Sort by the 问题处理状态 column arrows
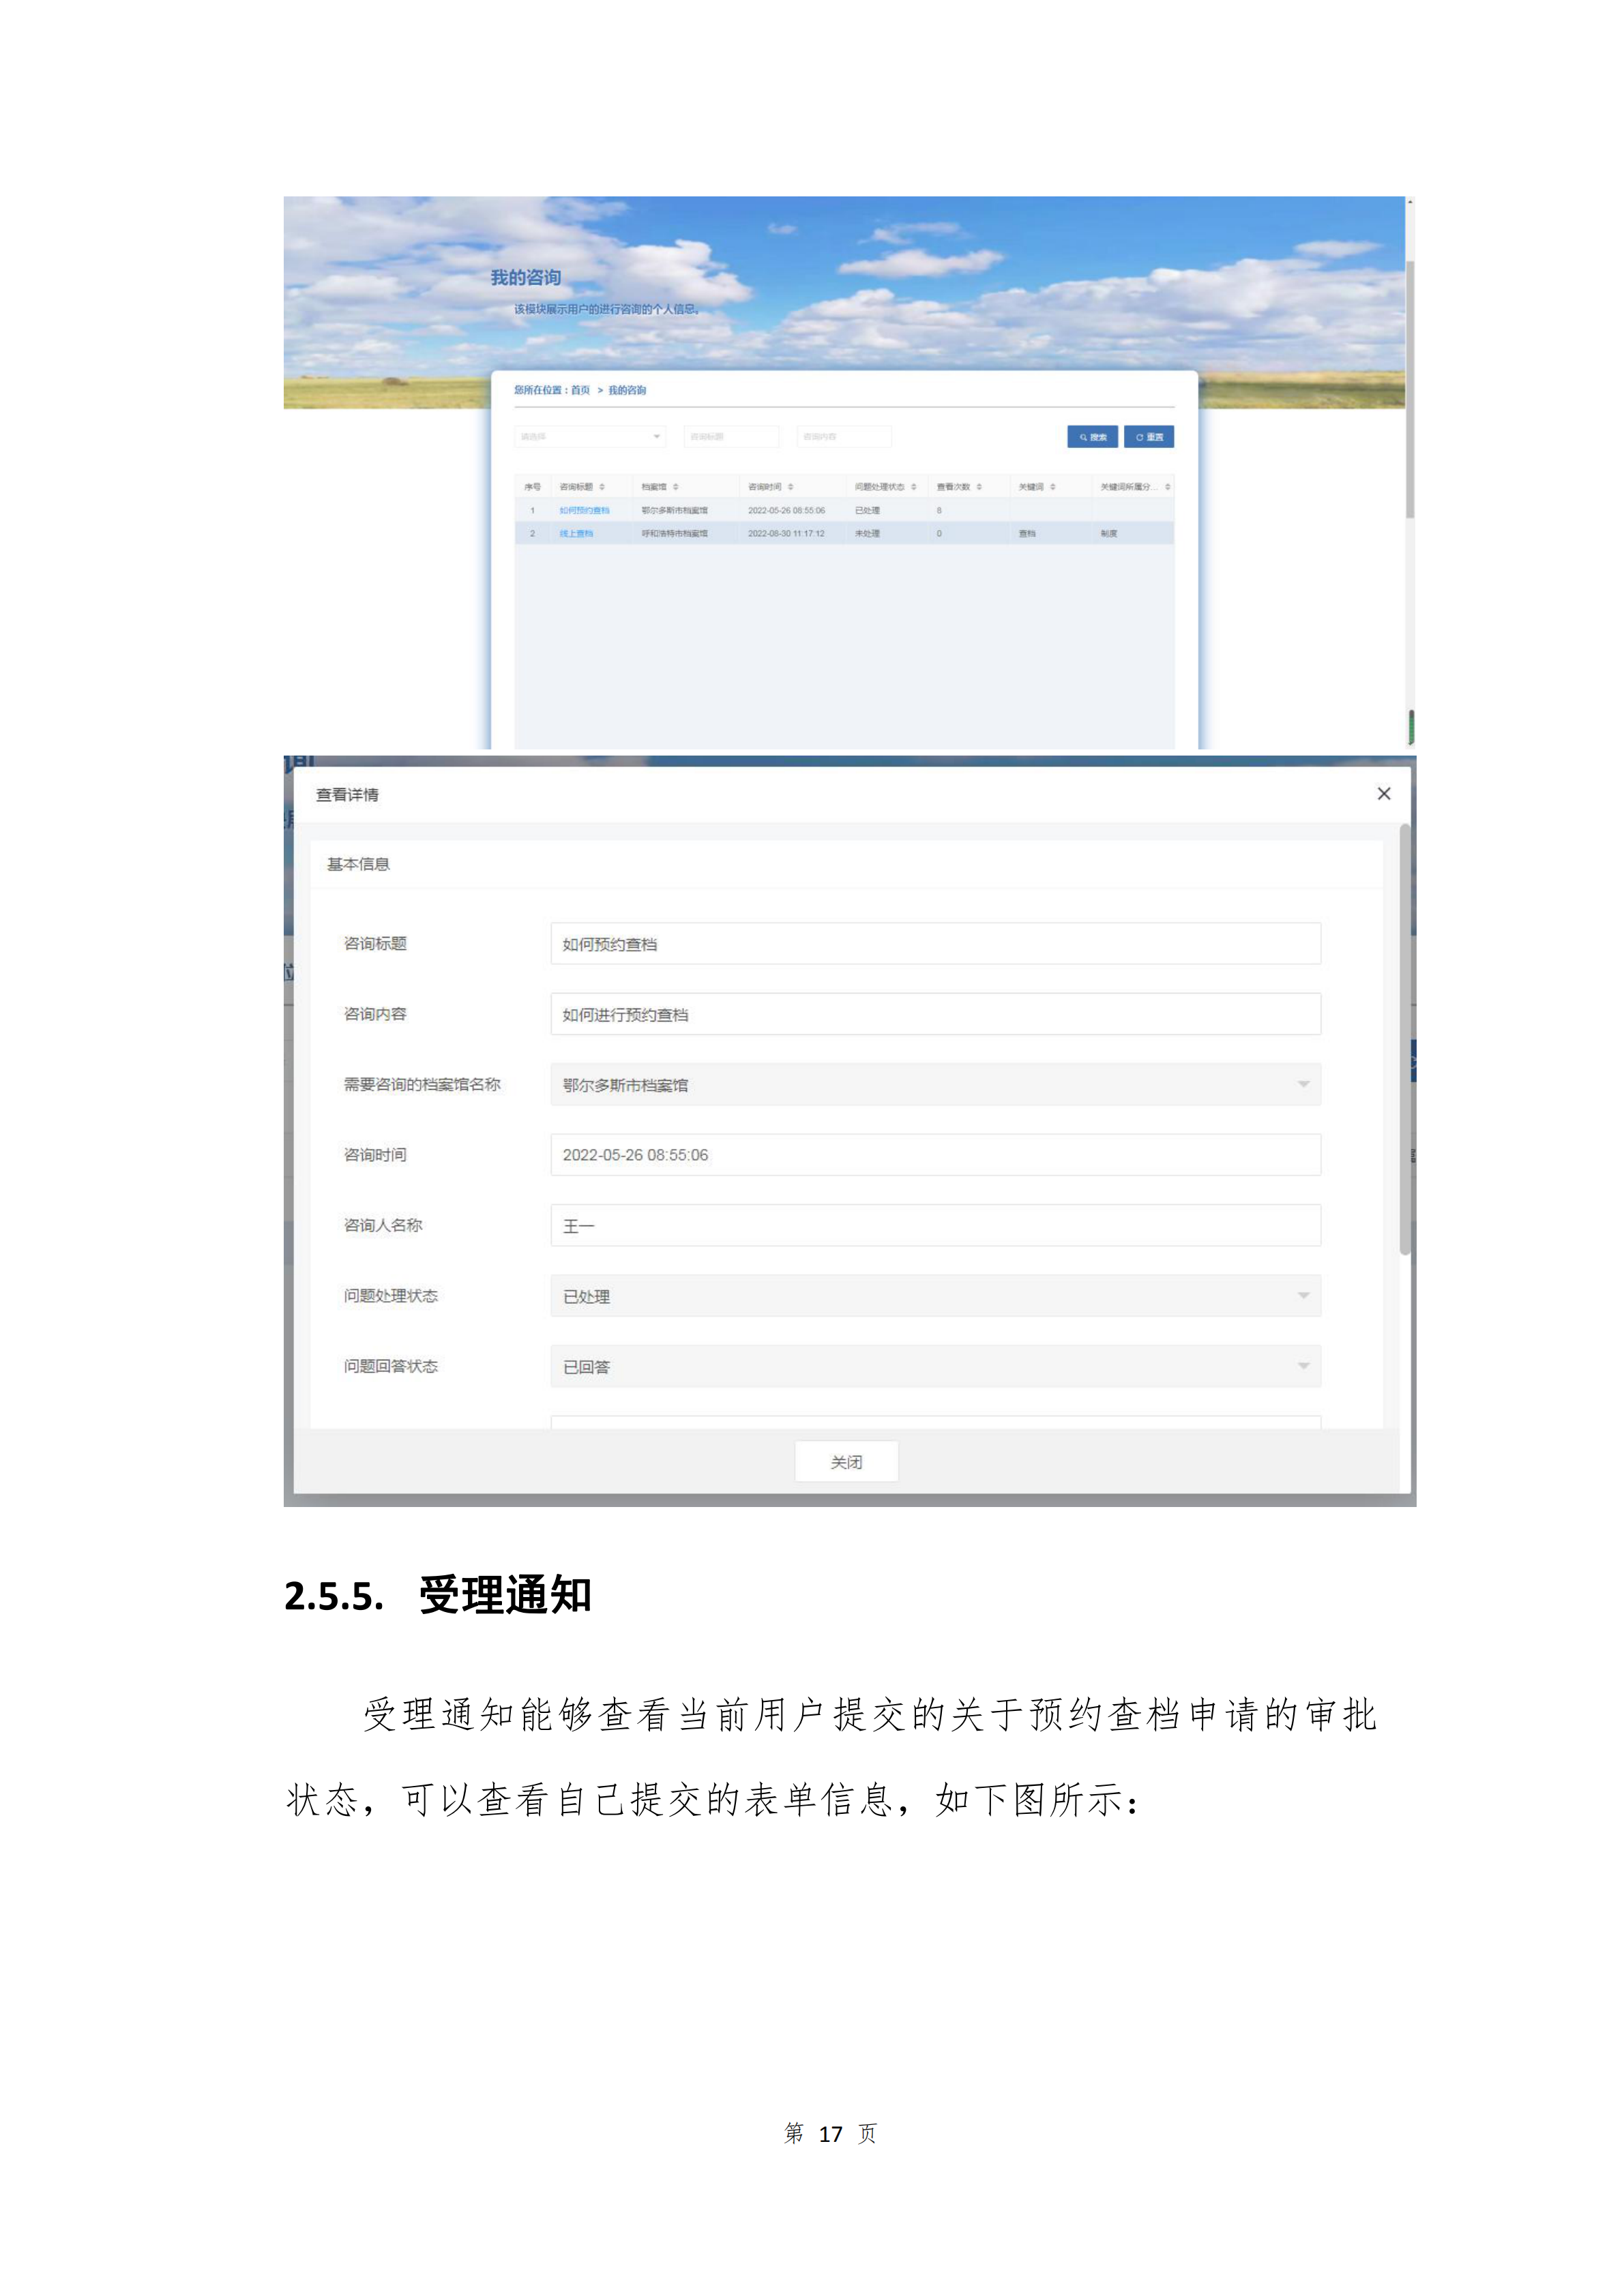Viewport: 1624px width, 2296px height. pyautogui.click(x=914, y=487)
